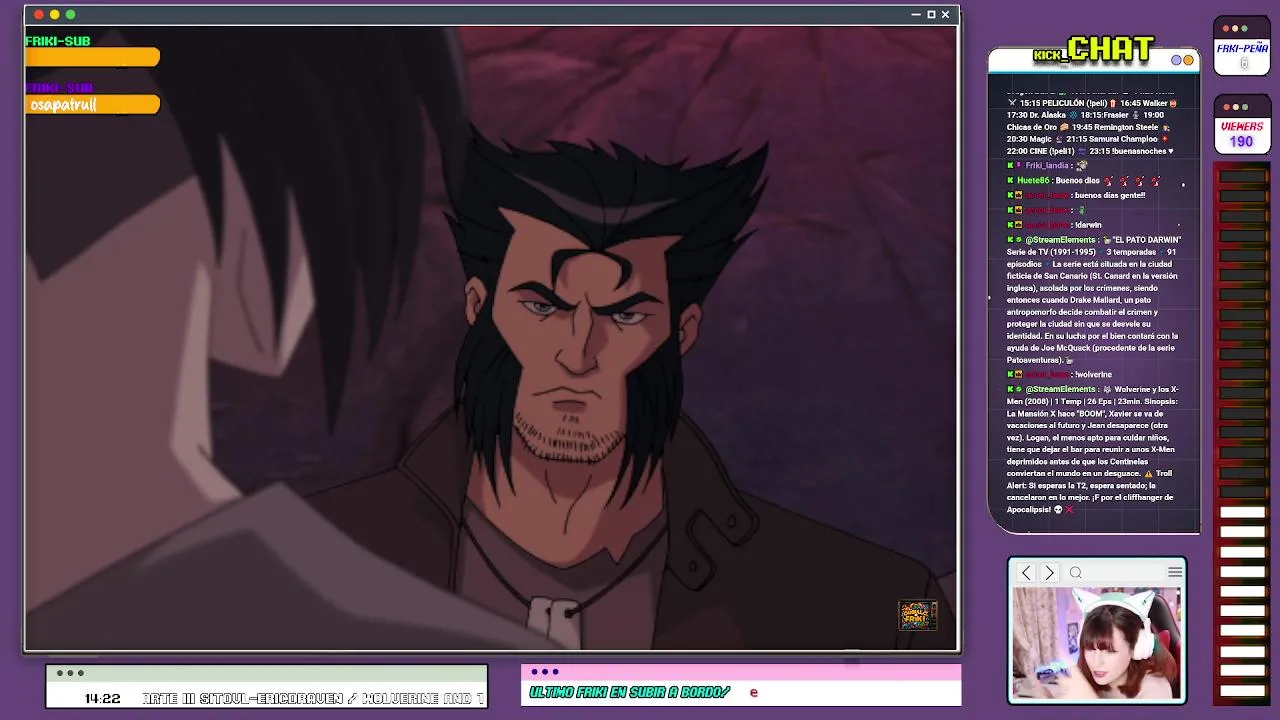The image size is (1280, 720).
Task: Click the '!darwin' chat command message
Action: pyautogui.click(x=1088, y=225)
